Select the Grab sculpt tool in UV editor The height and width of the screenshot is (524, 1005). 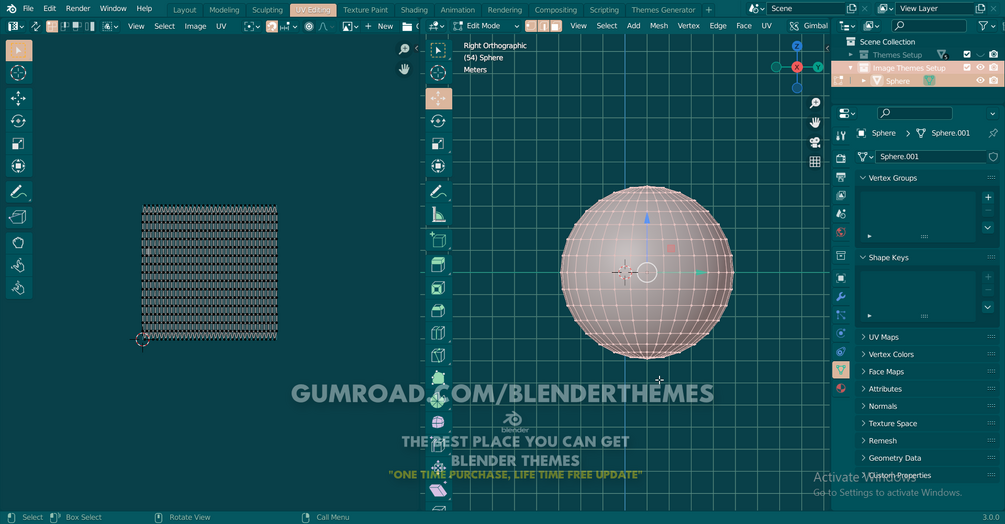point(19,243)
